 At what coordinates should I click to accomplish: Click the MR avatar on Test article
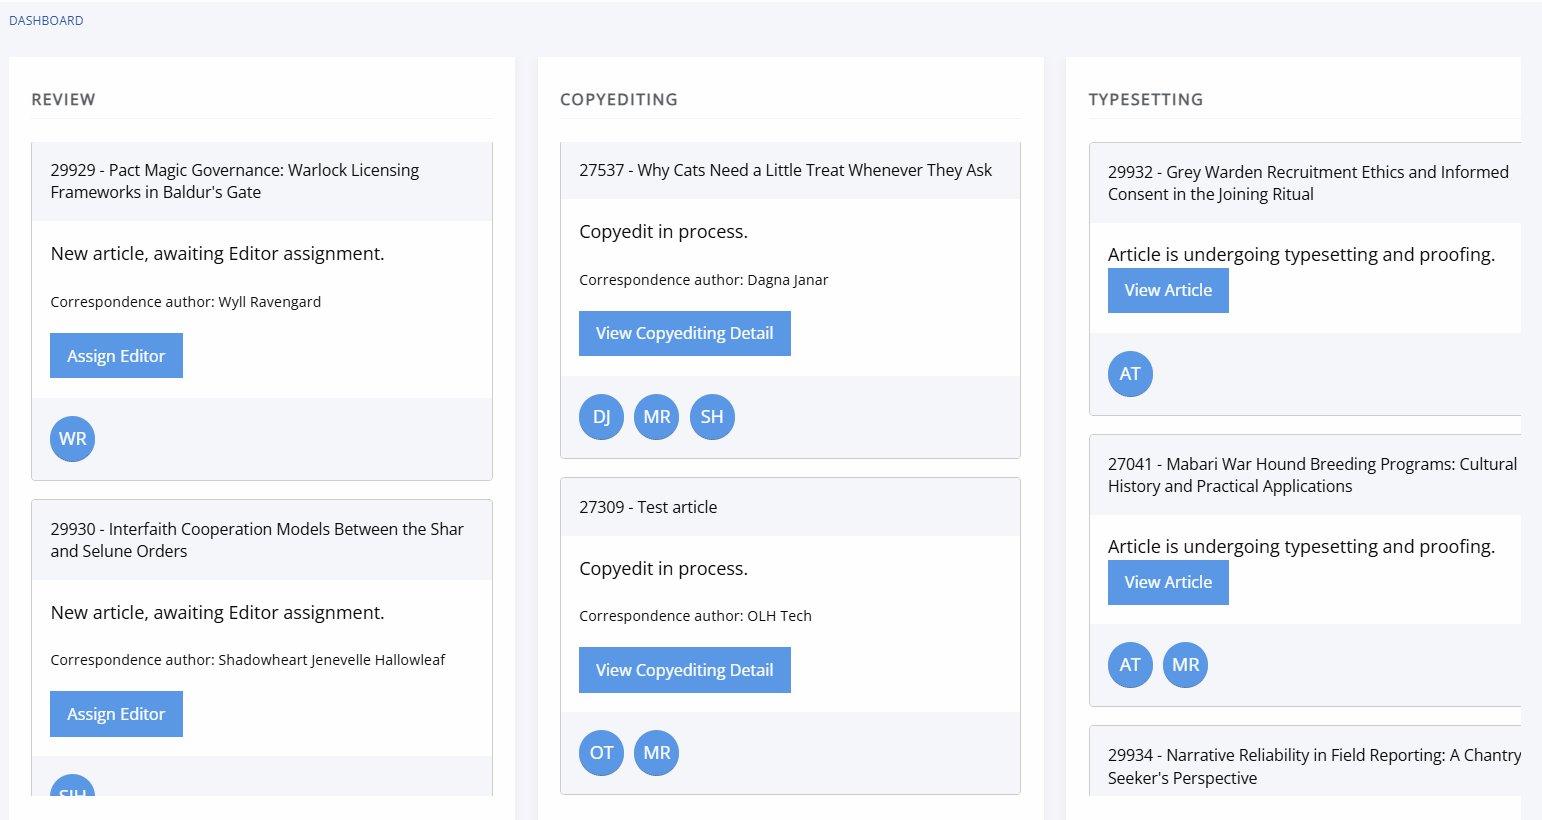pyautogui.click(x=657, y=753)
